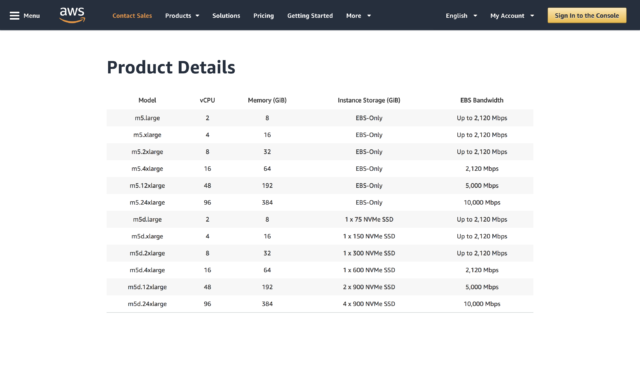
Task: Click the 1 x 75 NVMe SSD cell
Action: (369, 220)
